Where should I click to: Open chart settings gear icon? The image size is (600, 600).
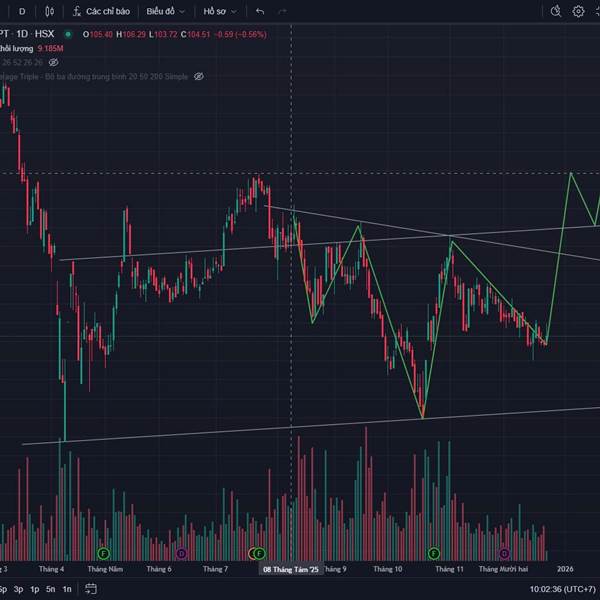coord(578,11)
